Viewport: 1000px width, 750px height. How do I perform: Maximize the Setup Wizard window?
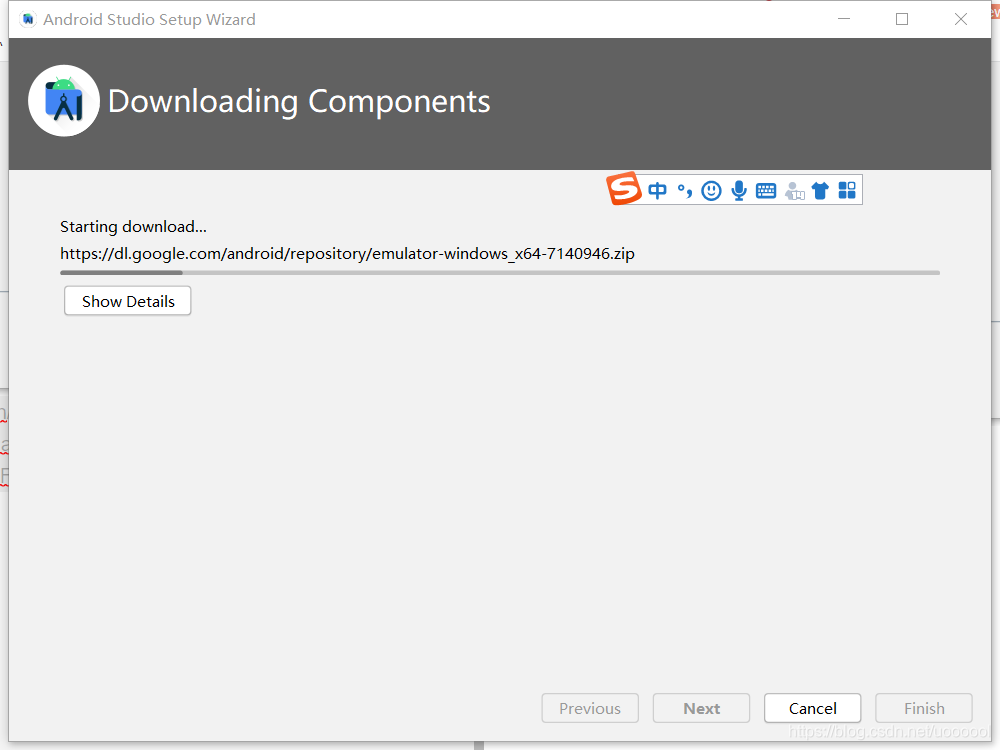click(902, 19)
